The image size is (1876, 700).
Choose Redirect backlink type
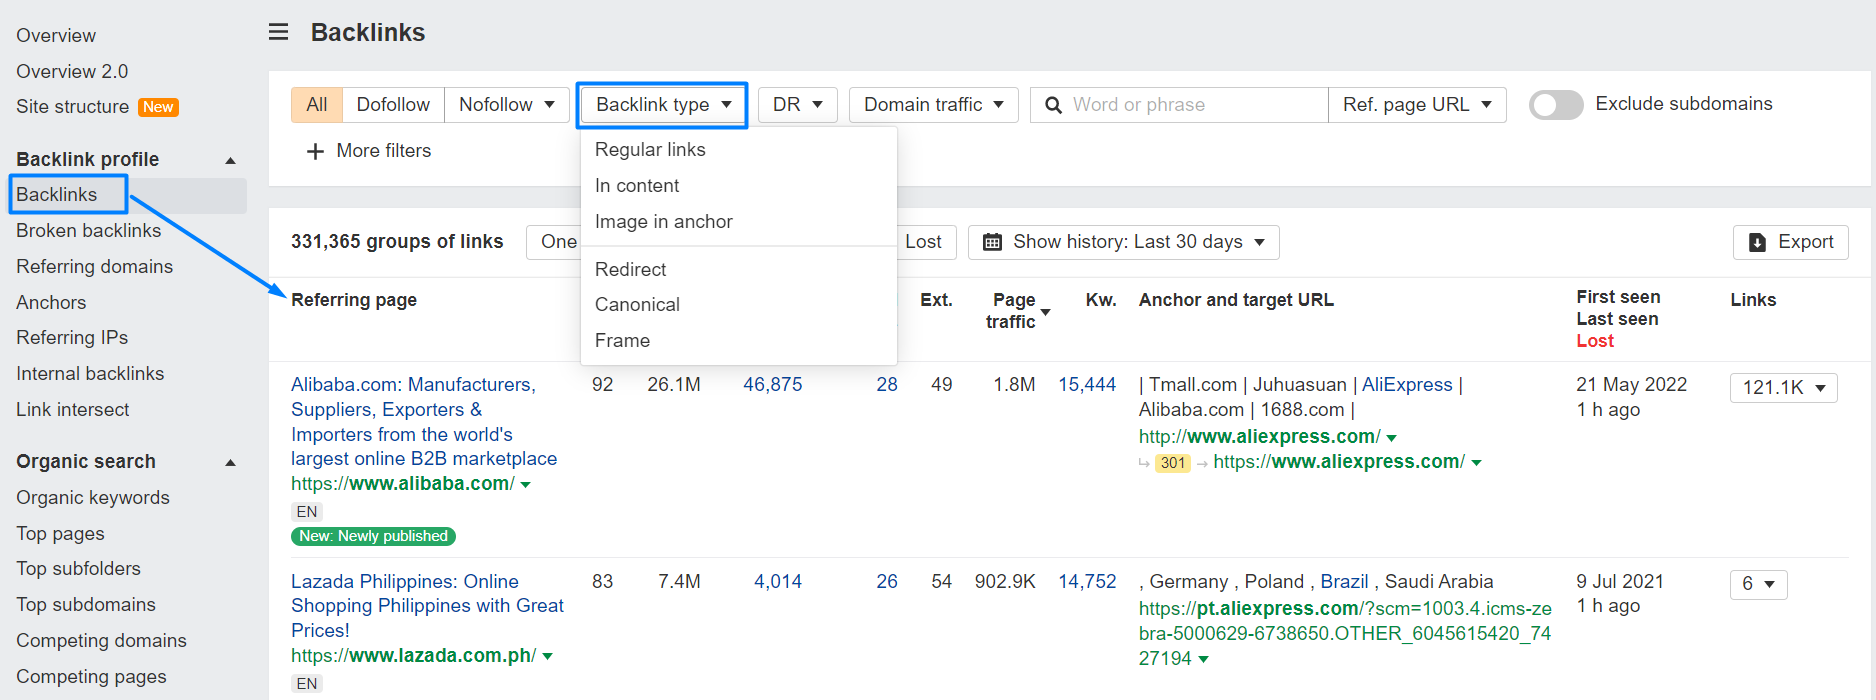630,270
